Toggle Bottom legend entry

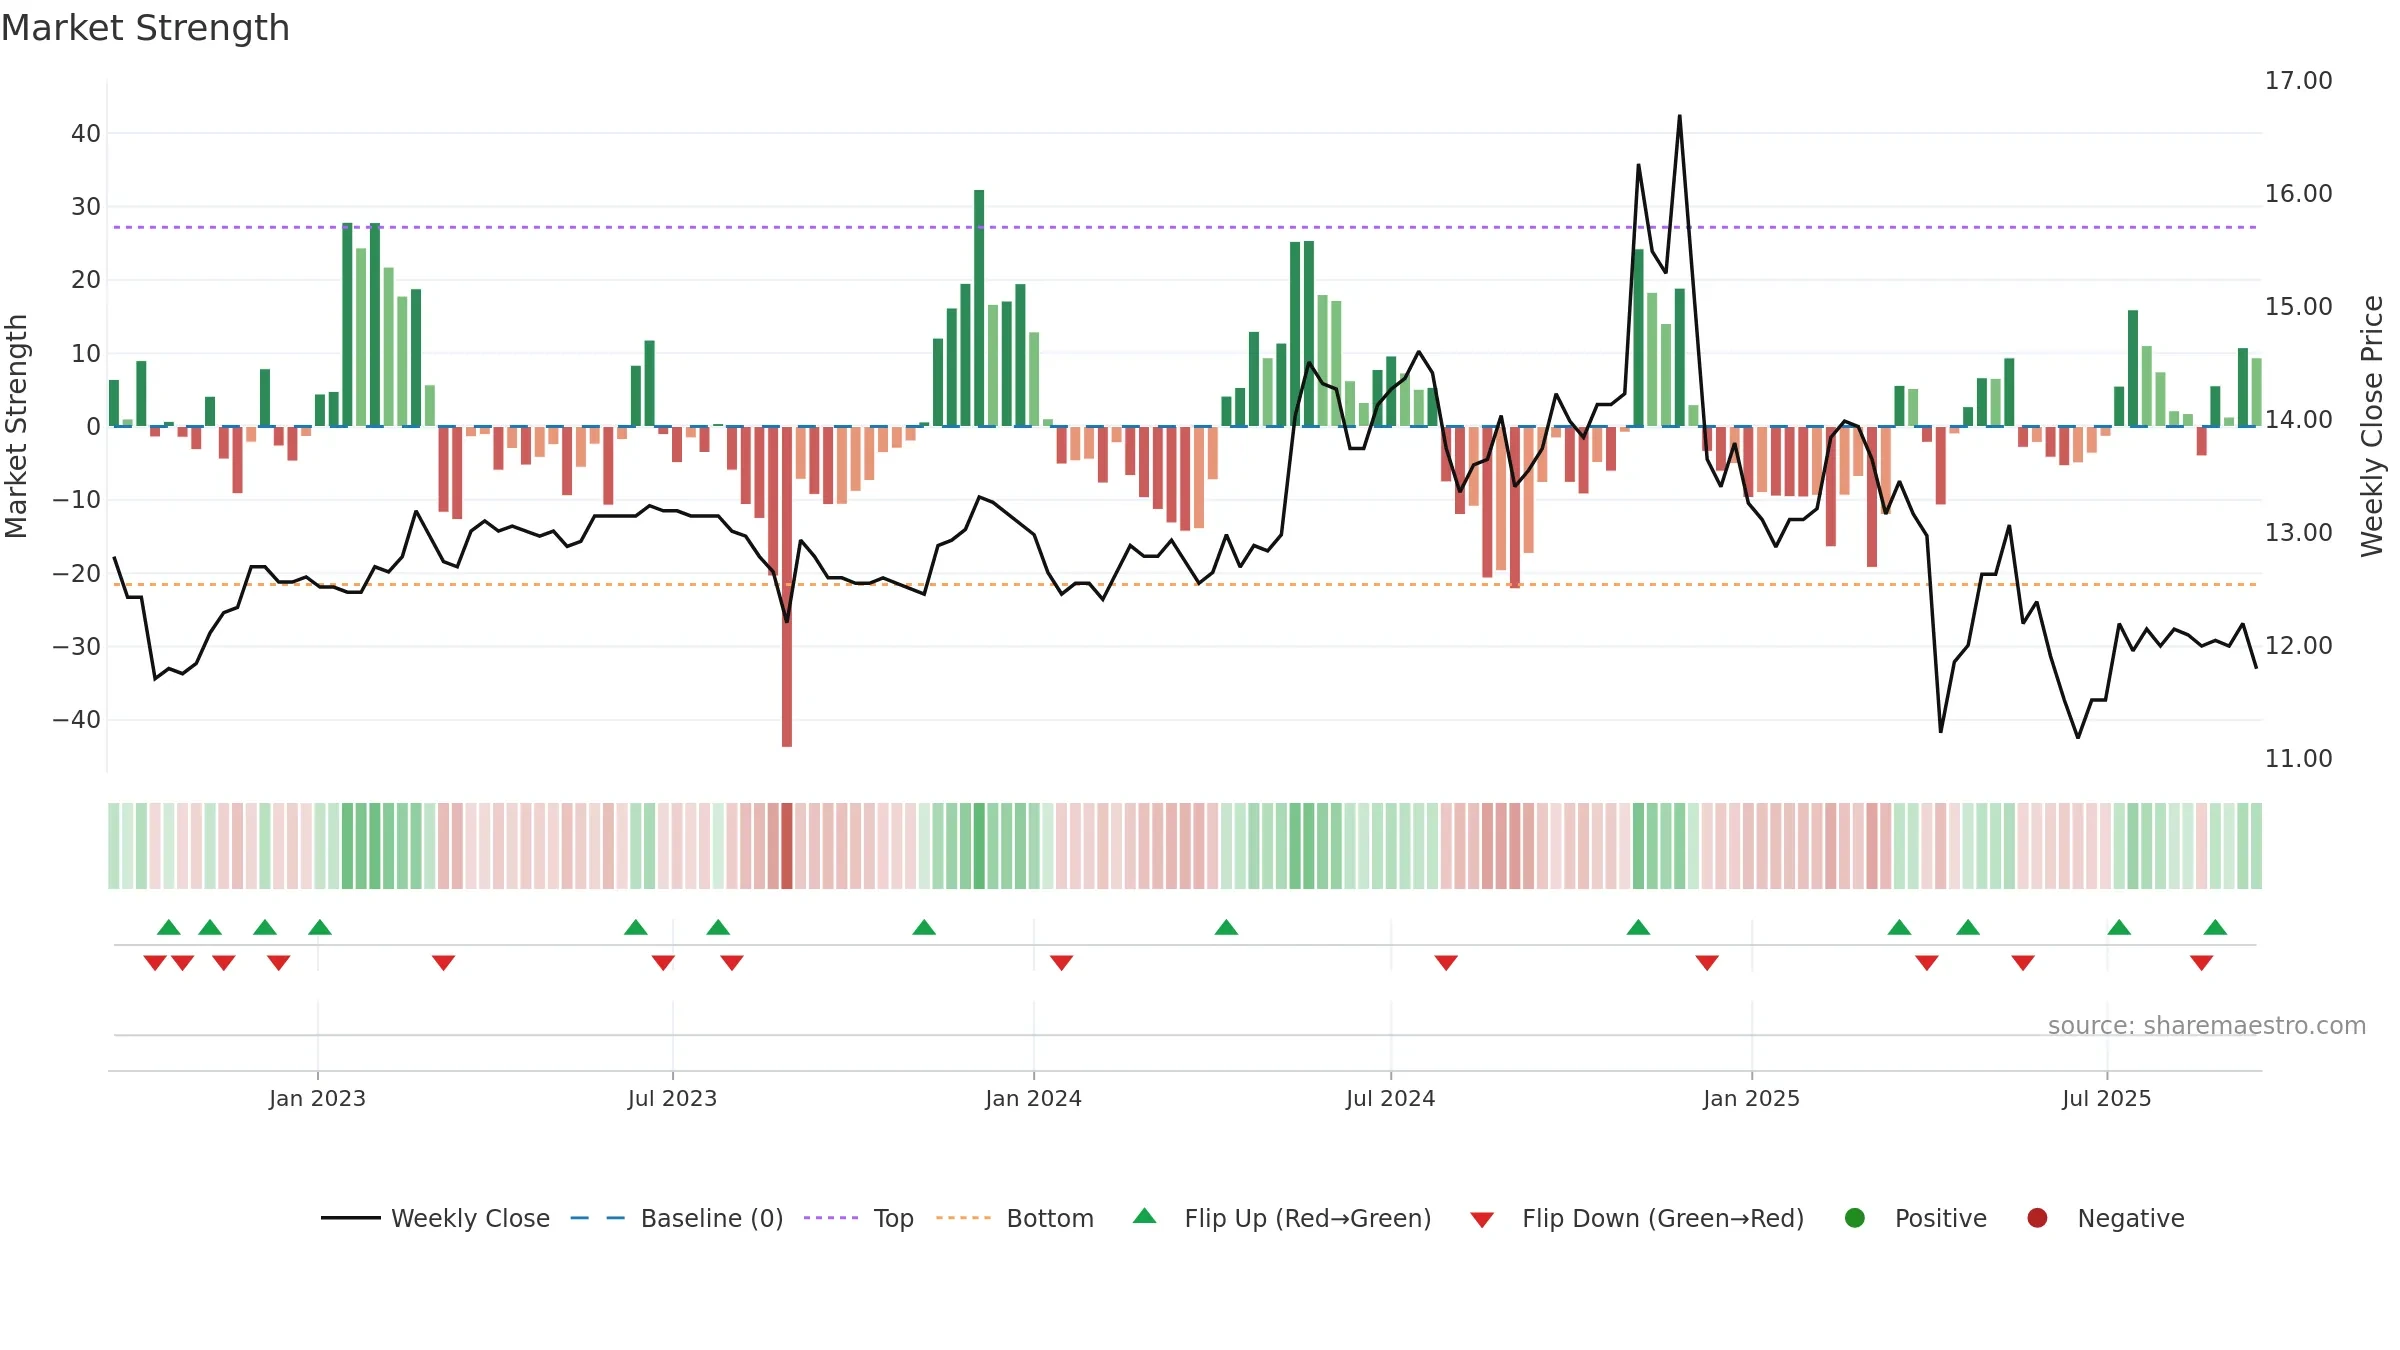(x=1015, y=1218)
